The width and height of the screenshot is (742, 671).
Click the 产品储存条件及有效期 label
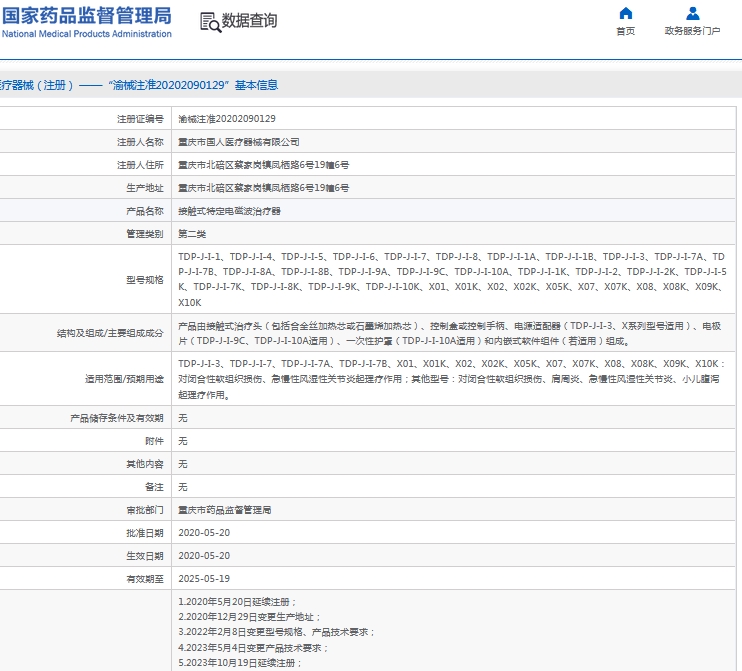(x=117, y=418)
